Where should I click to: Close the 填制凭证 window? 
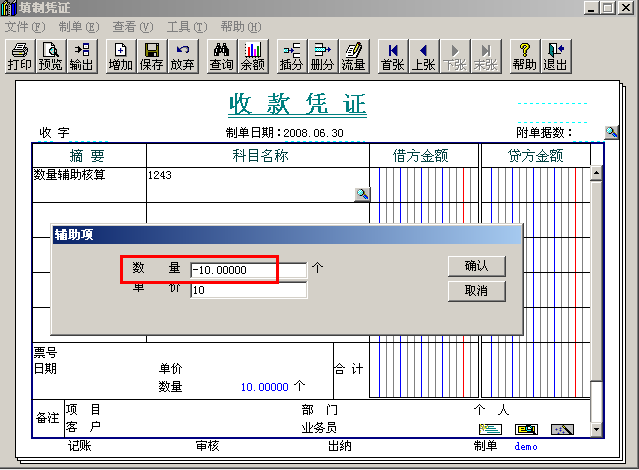626,7
